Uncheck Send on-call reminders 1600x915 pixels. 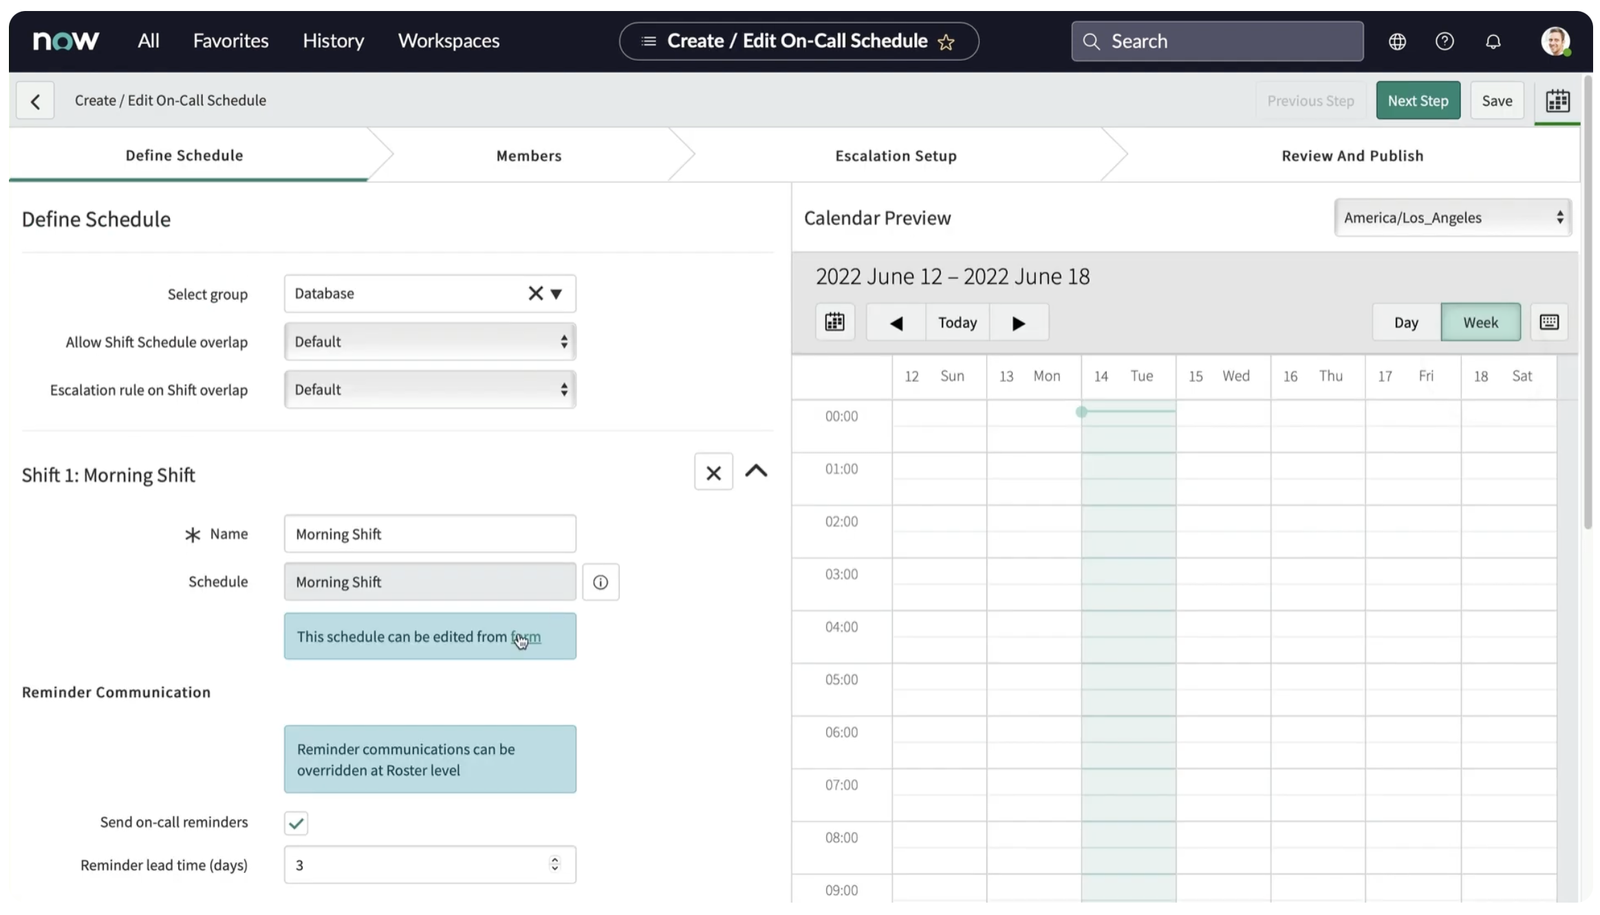coord(296,823)
